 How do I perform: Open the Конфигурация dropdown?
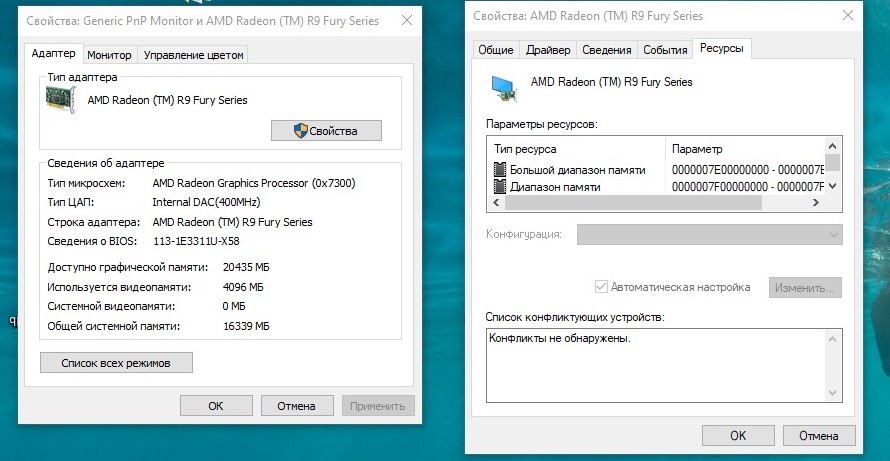(710, 234)
